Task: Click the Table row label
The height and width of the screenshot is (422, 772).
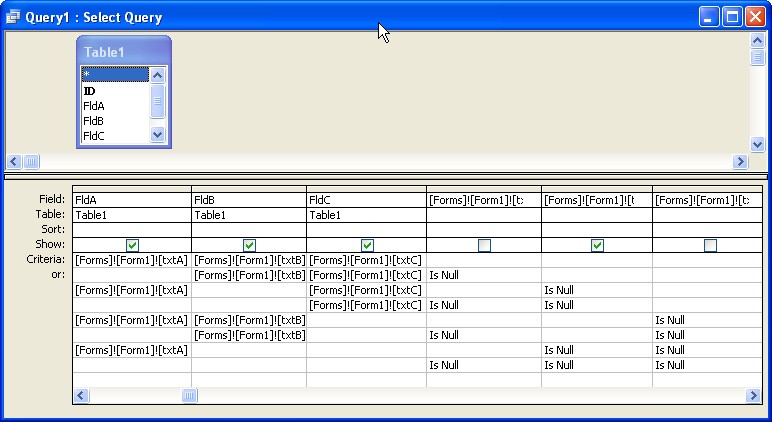Action: pyautogui.click(x=51, y=214)
